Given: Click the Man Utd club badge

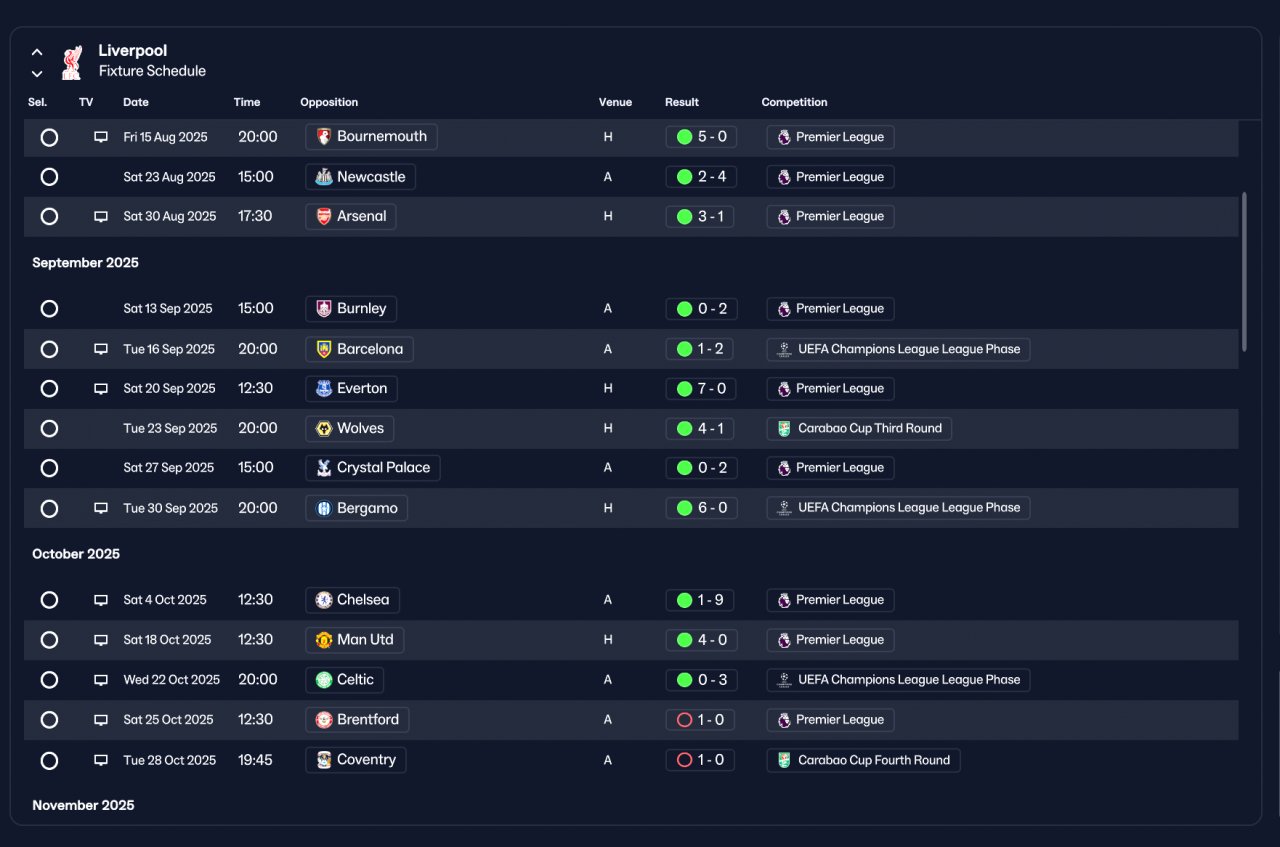Looking at the screenshot, I should 324,640.
